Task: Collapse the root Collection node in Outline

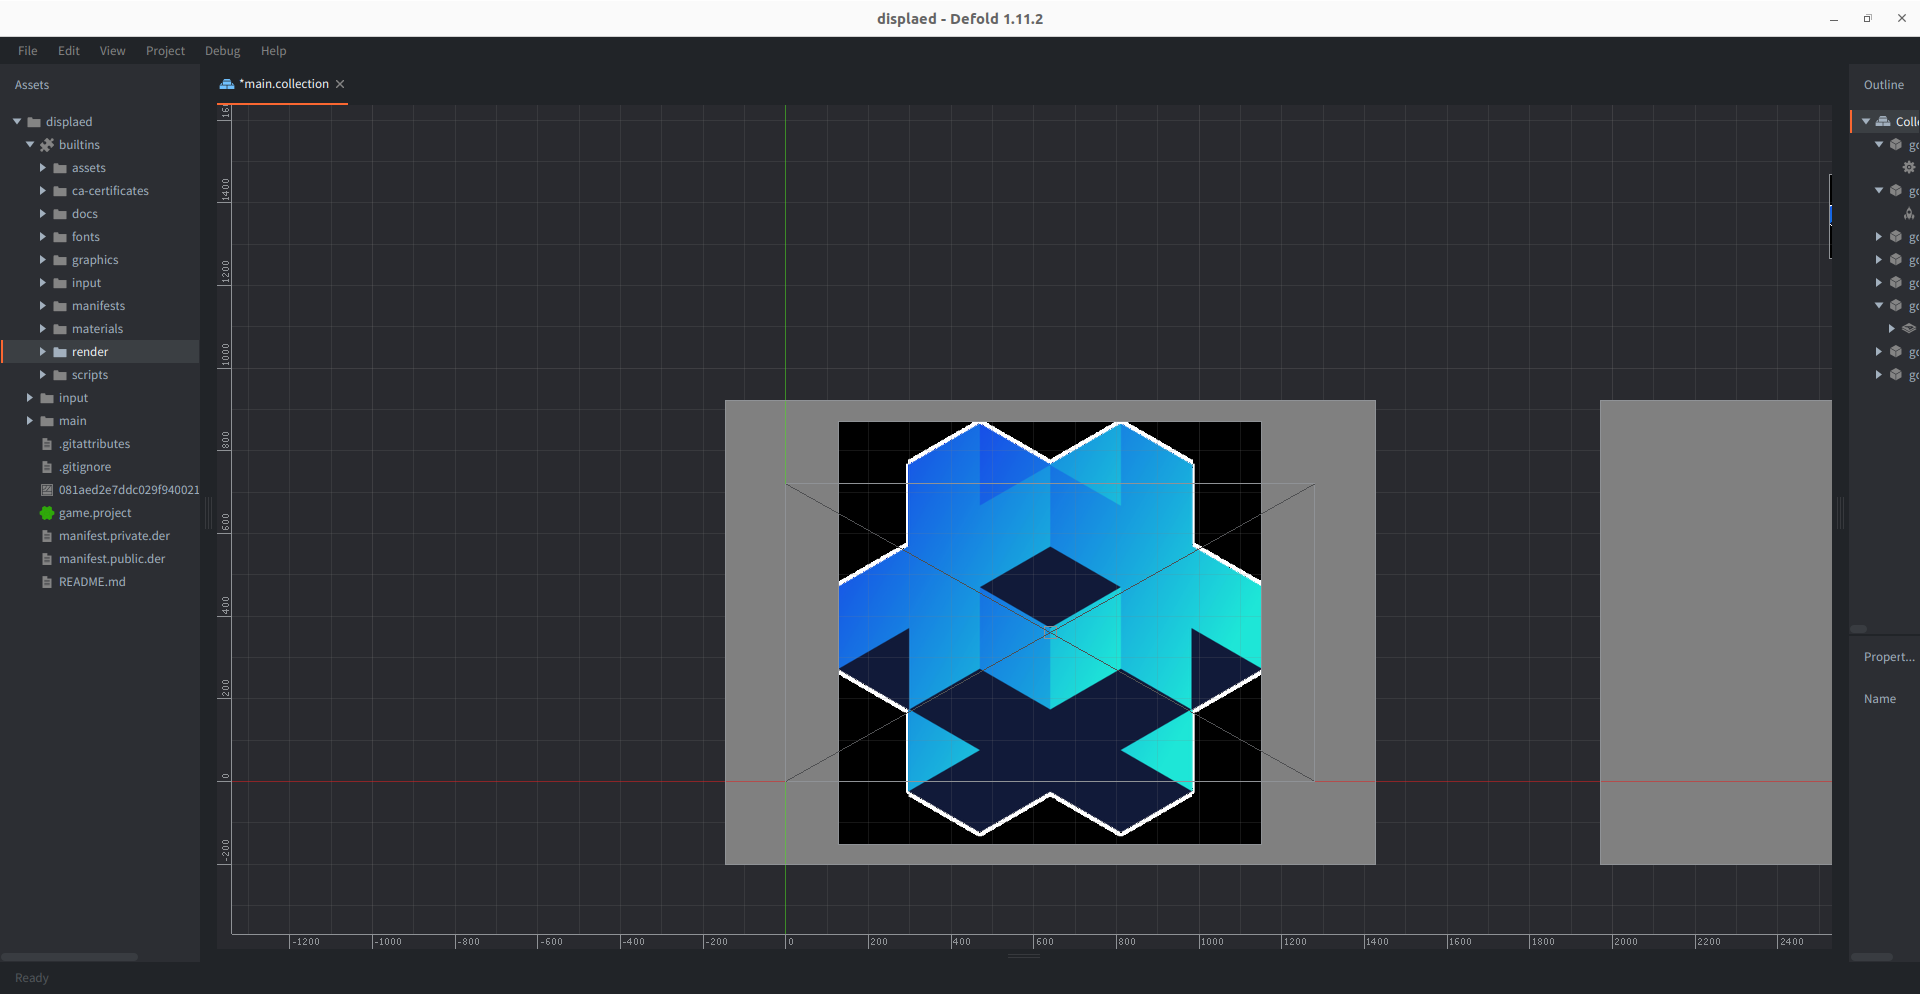Action: pyautogui.click(x=1866, y=122)
